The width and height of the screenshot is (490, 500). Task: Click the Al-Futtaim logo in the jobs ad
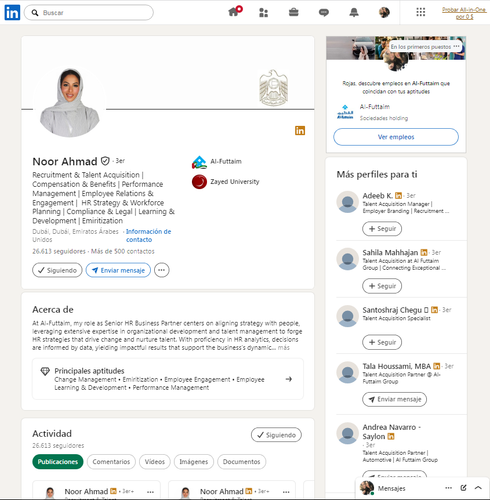point(345,112)
